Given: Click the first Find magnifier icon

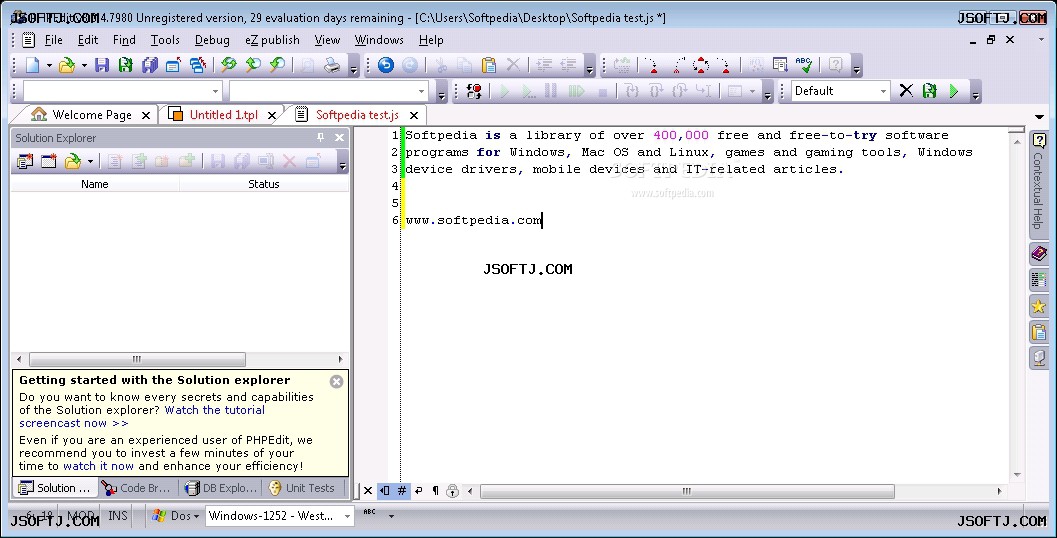Looking at the screenshot, I should [229, 65].
